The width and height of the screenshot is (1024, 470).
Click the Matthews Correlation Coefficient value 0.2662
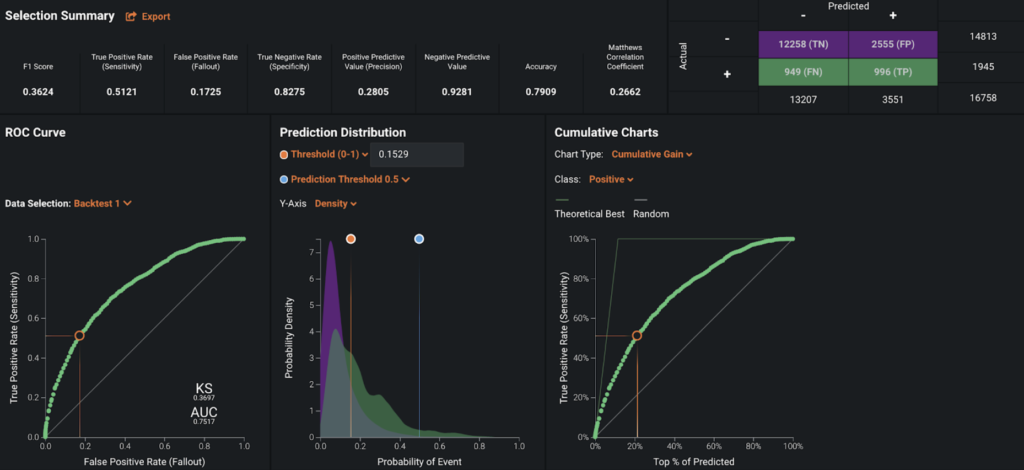626,92
